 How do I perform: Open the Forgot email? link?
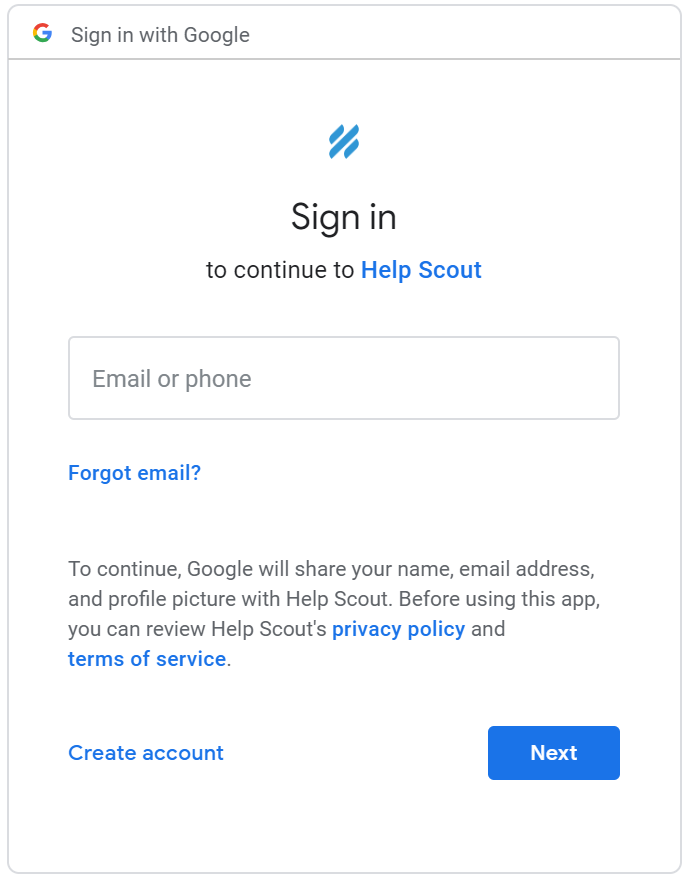[x=135, y=473]
